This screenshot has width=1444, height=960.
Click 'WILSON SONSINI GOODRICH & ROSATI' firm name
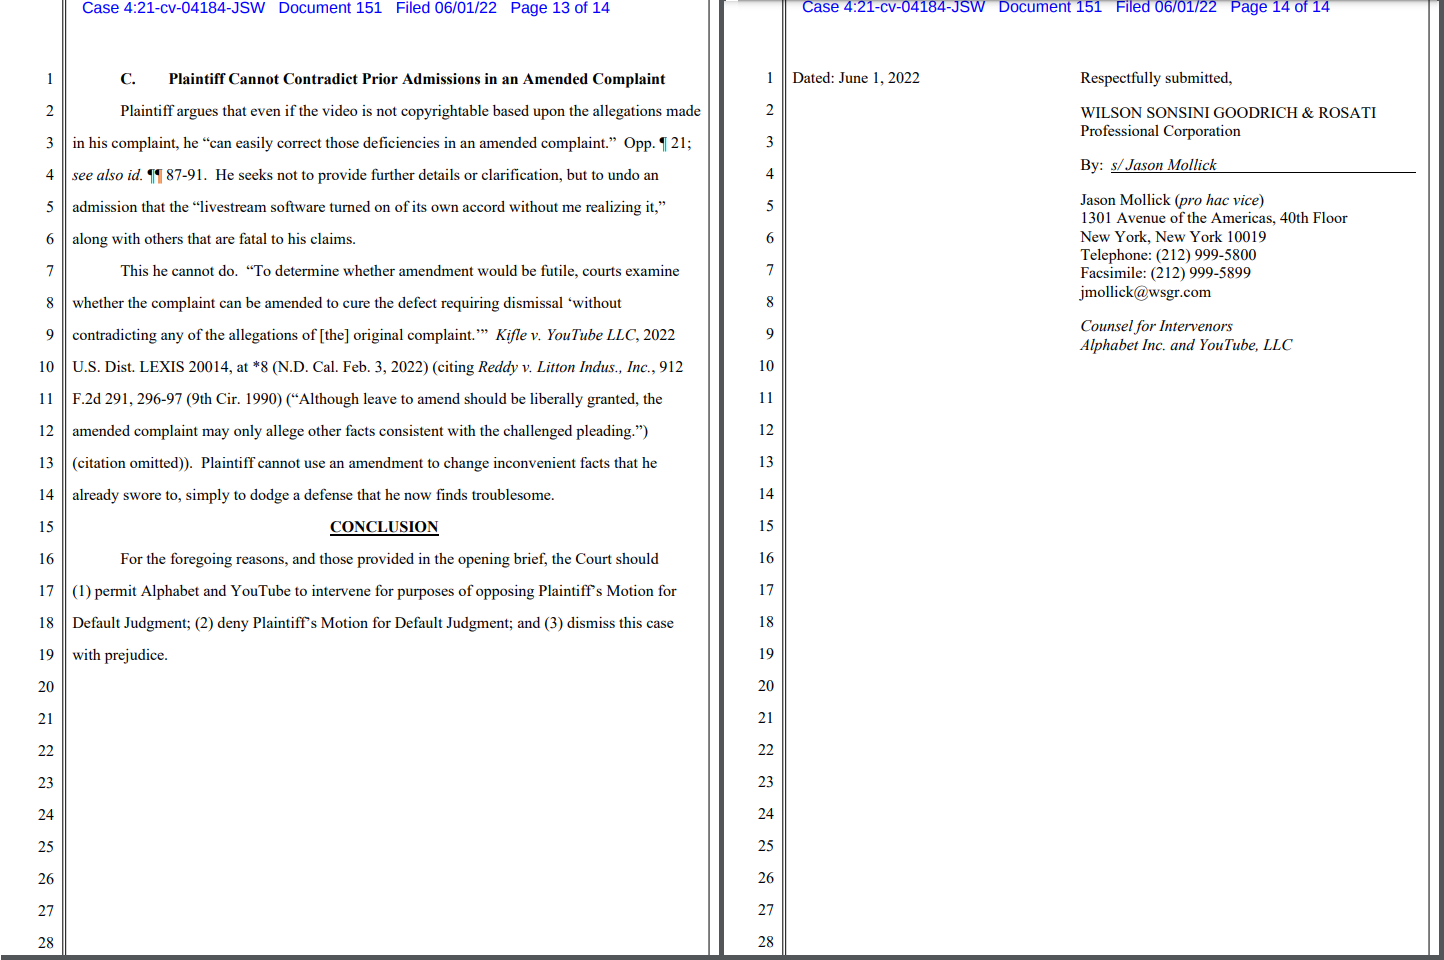(1228, 113)
